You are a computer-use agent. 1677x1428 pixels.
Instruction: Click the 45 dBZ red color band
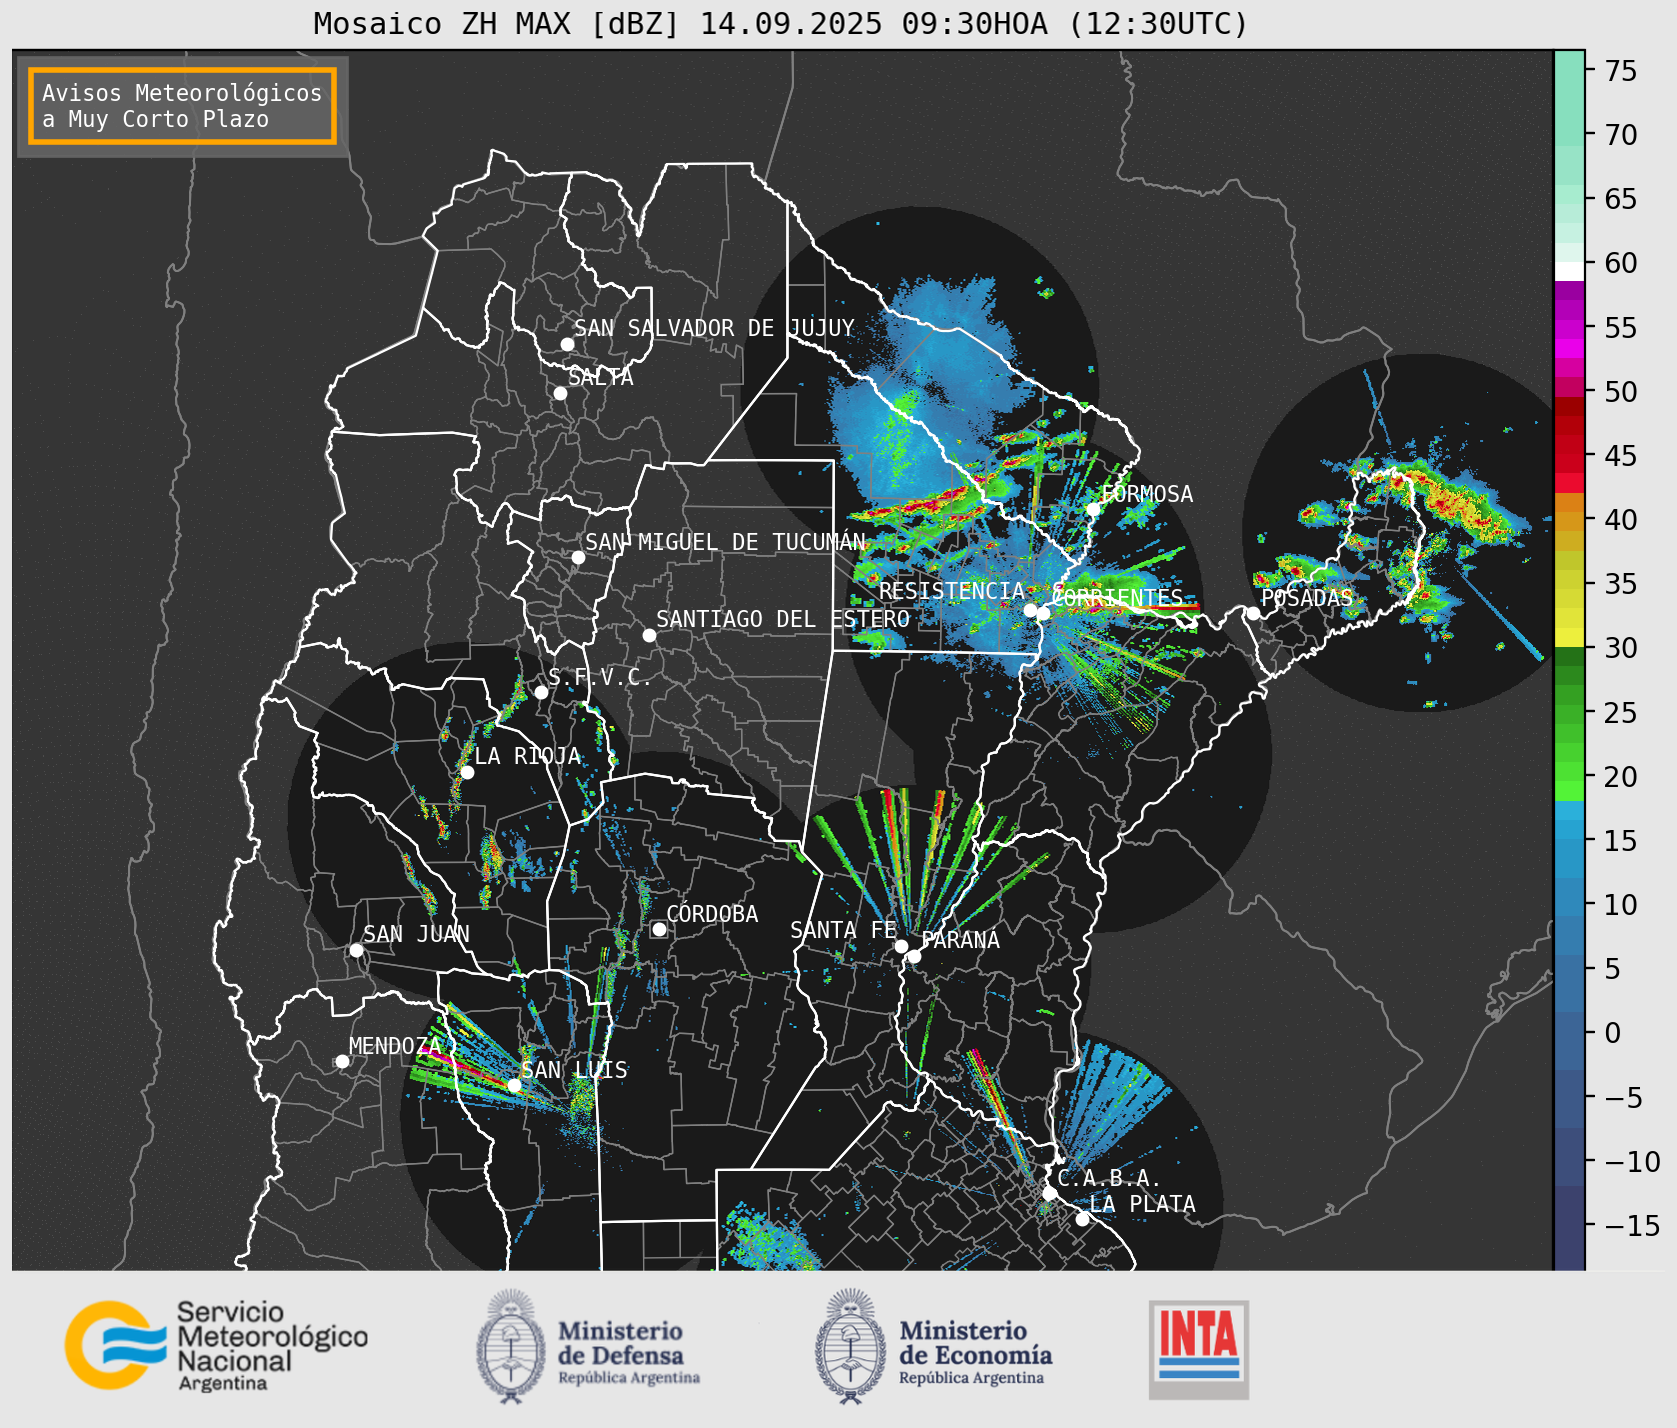point(1569,463)
